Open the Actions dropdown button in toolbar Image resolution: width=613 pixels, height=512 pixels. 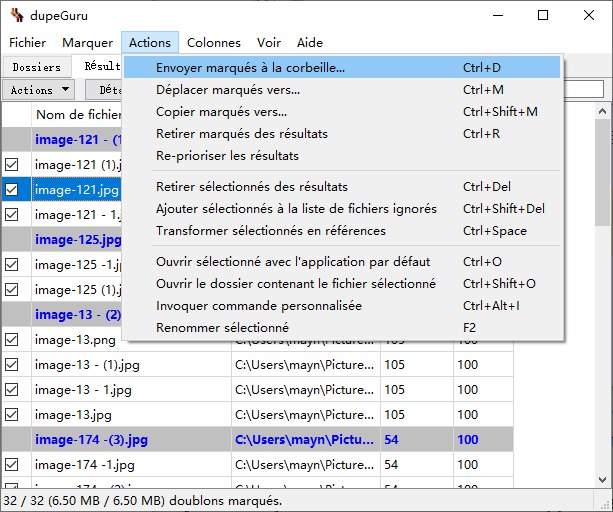click(40, 90)
